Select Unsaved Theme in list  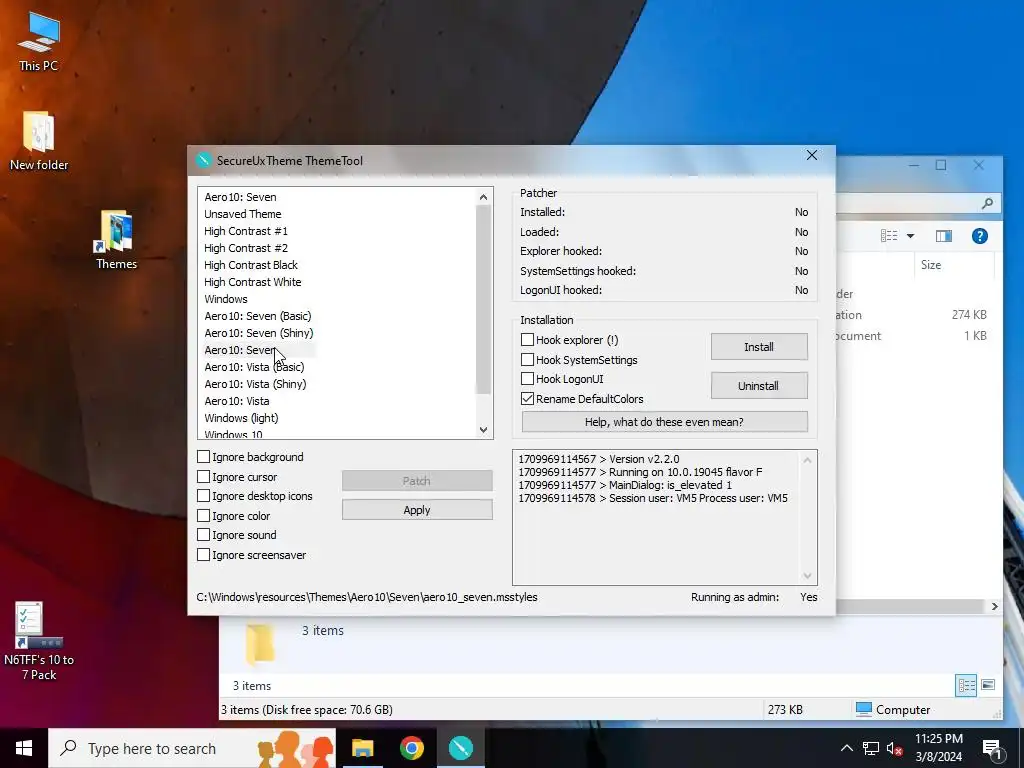click(242, 214)
